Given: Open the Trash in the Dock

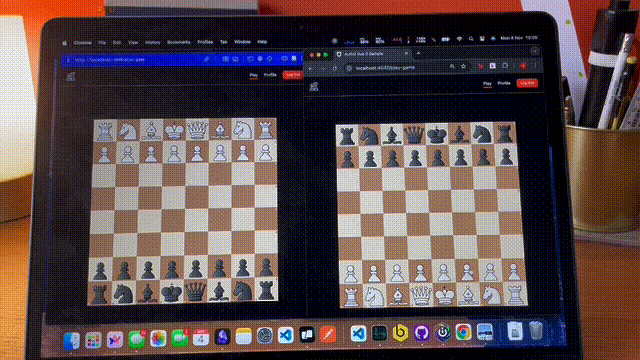Looking at the screenshot, I should [536, 330].
